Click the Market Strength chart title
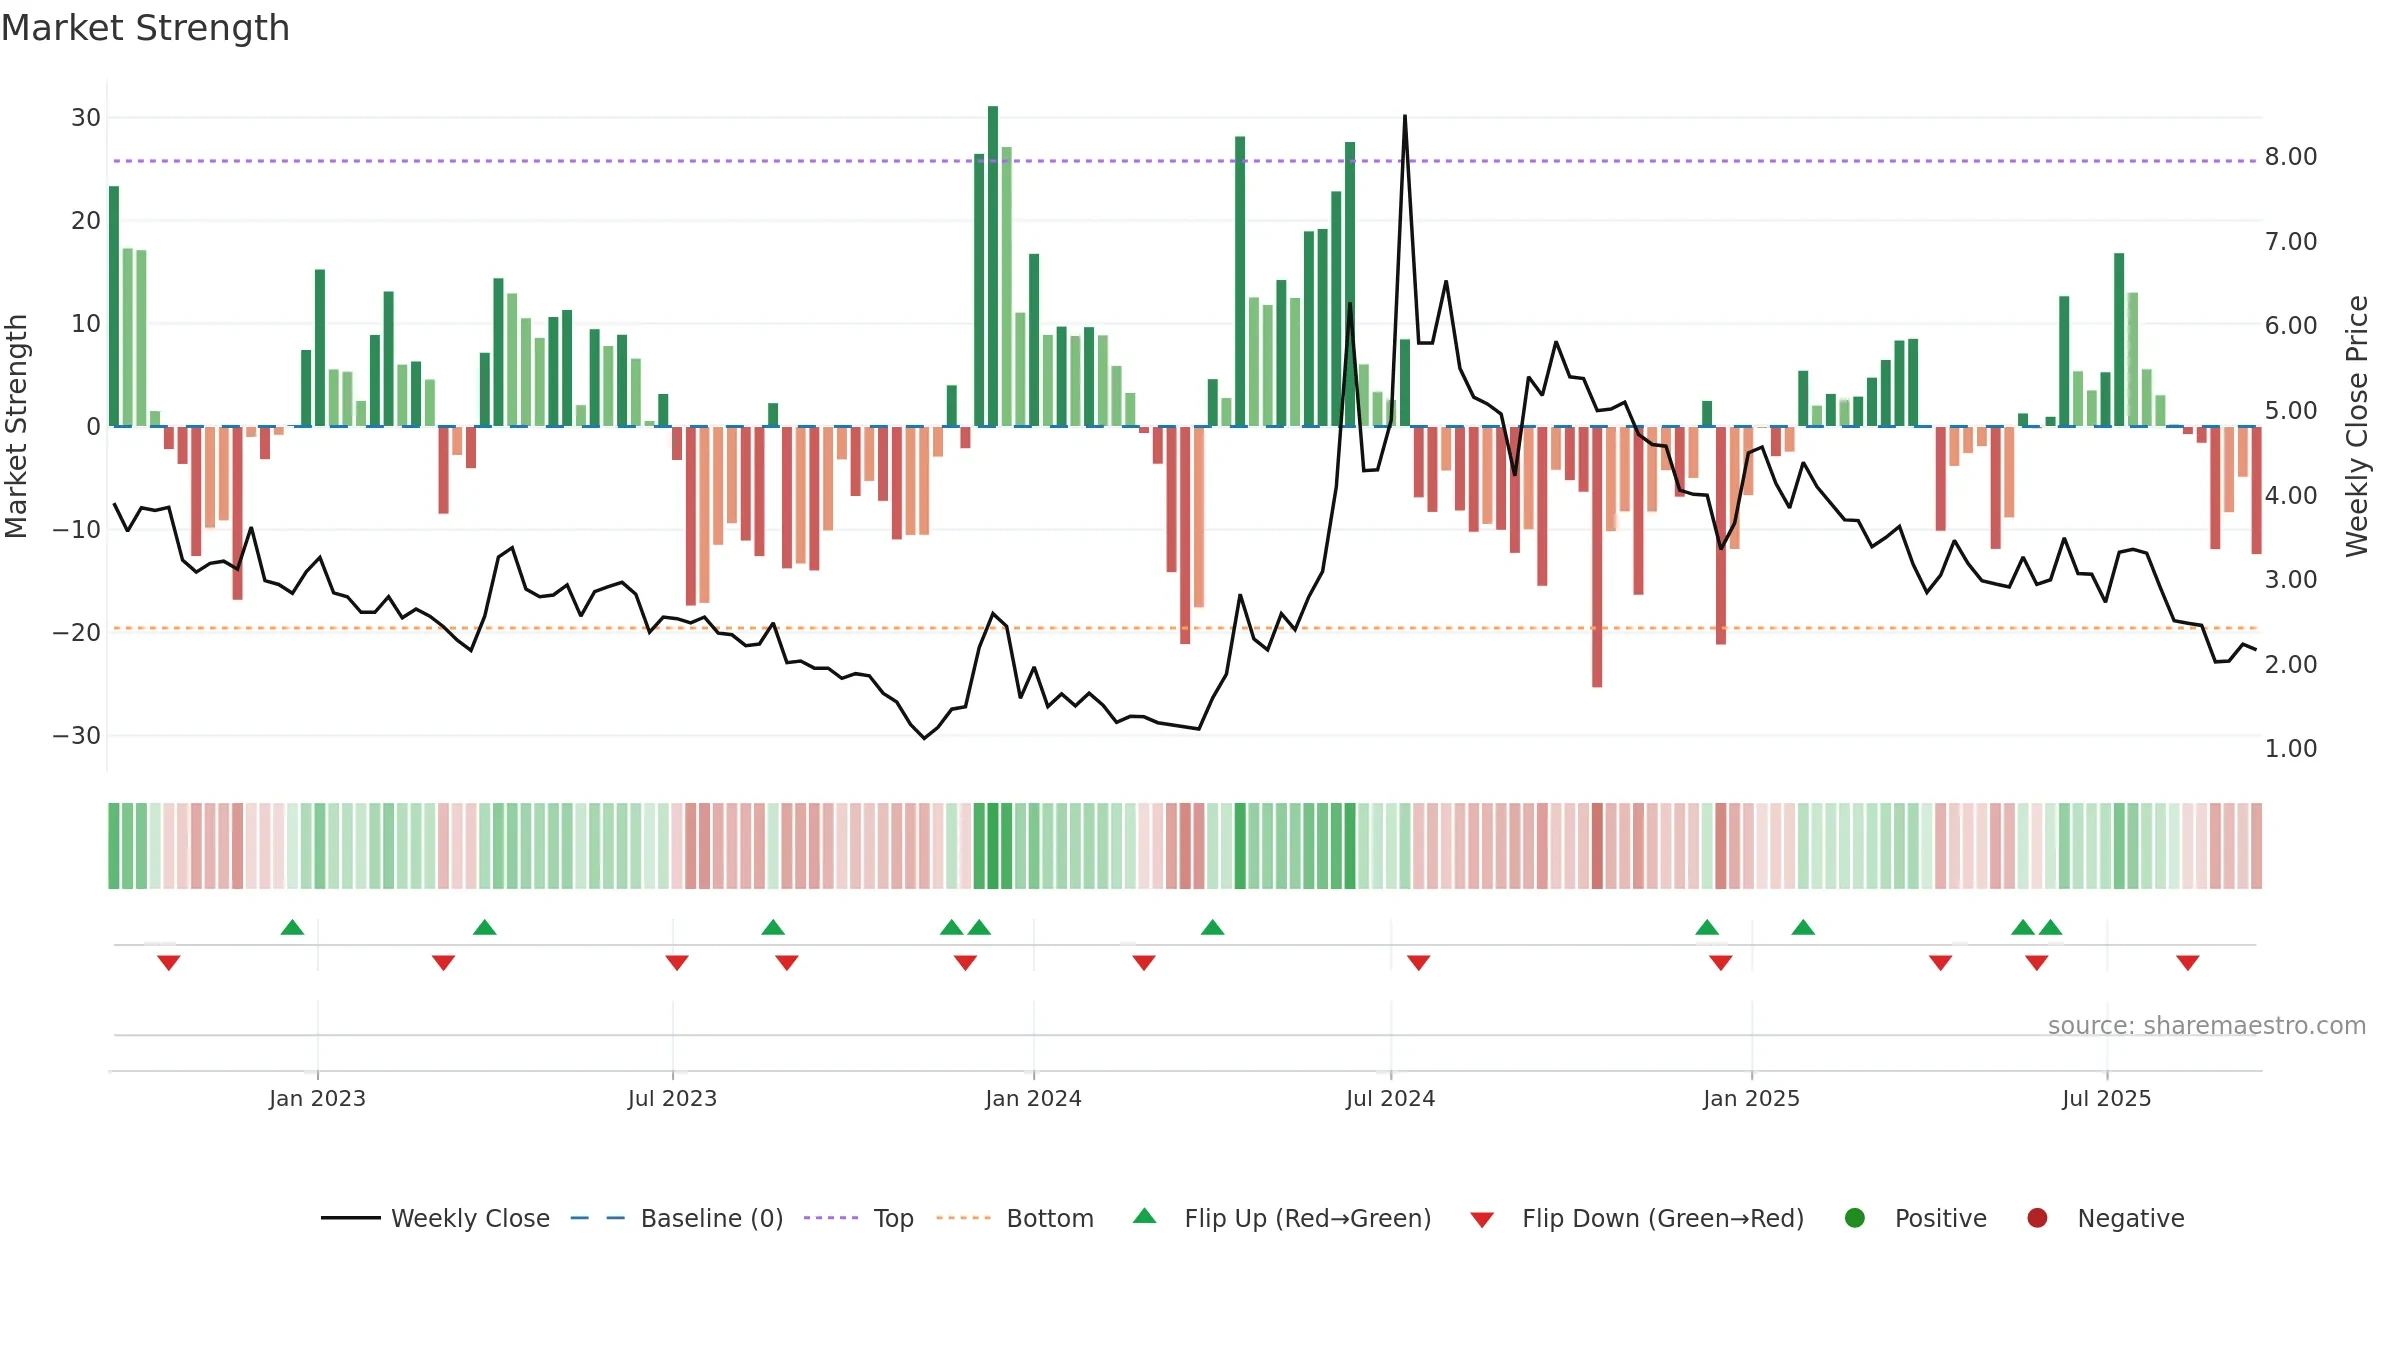 (145, 28)
